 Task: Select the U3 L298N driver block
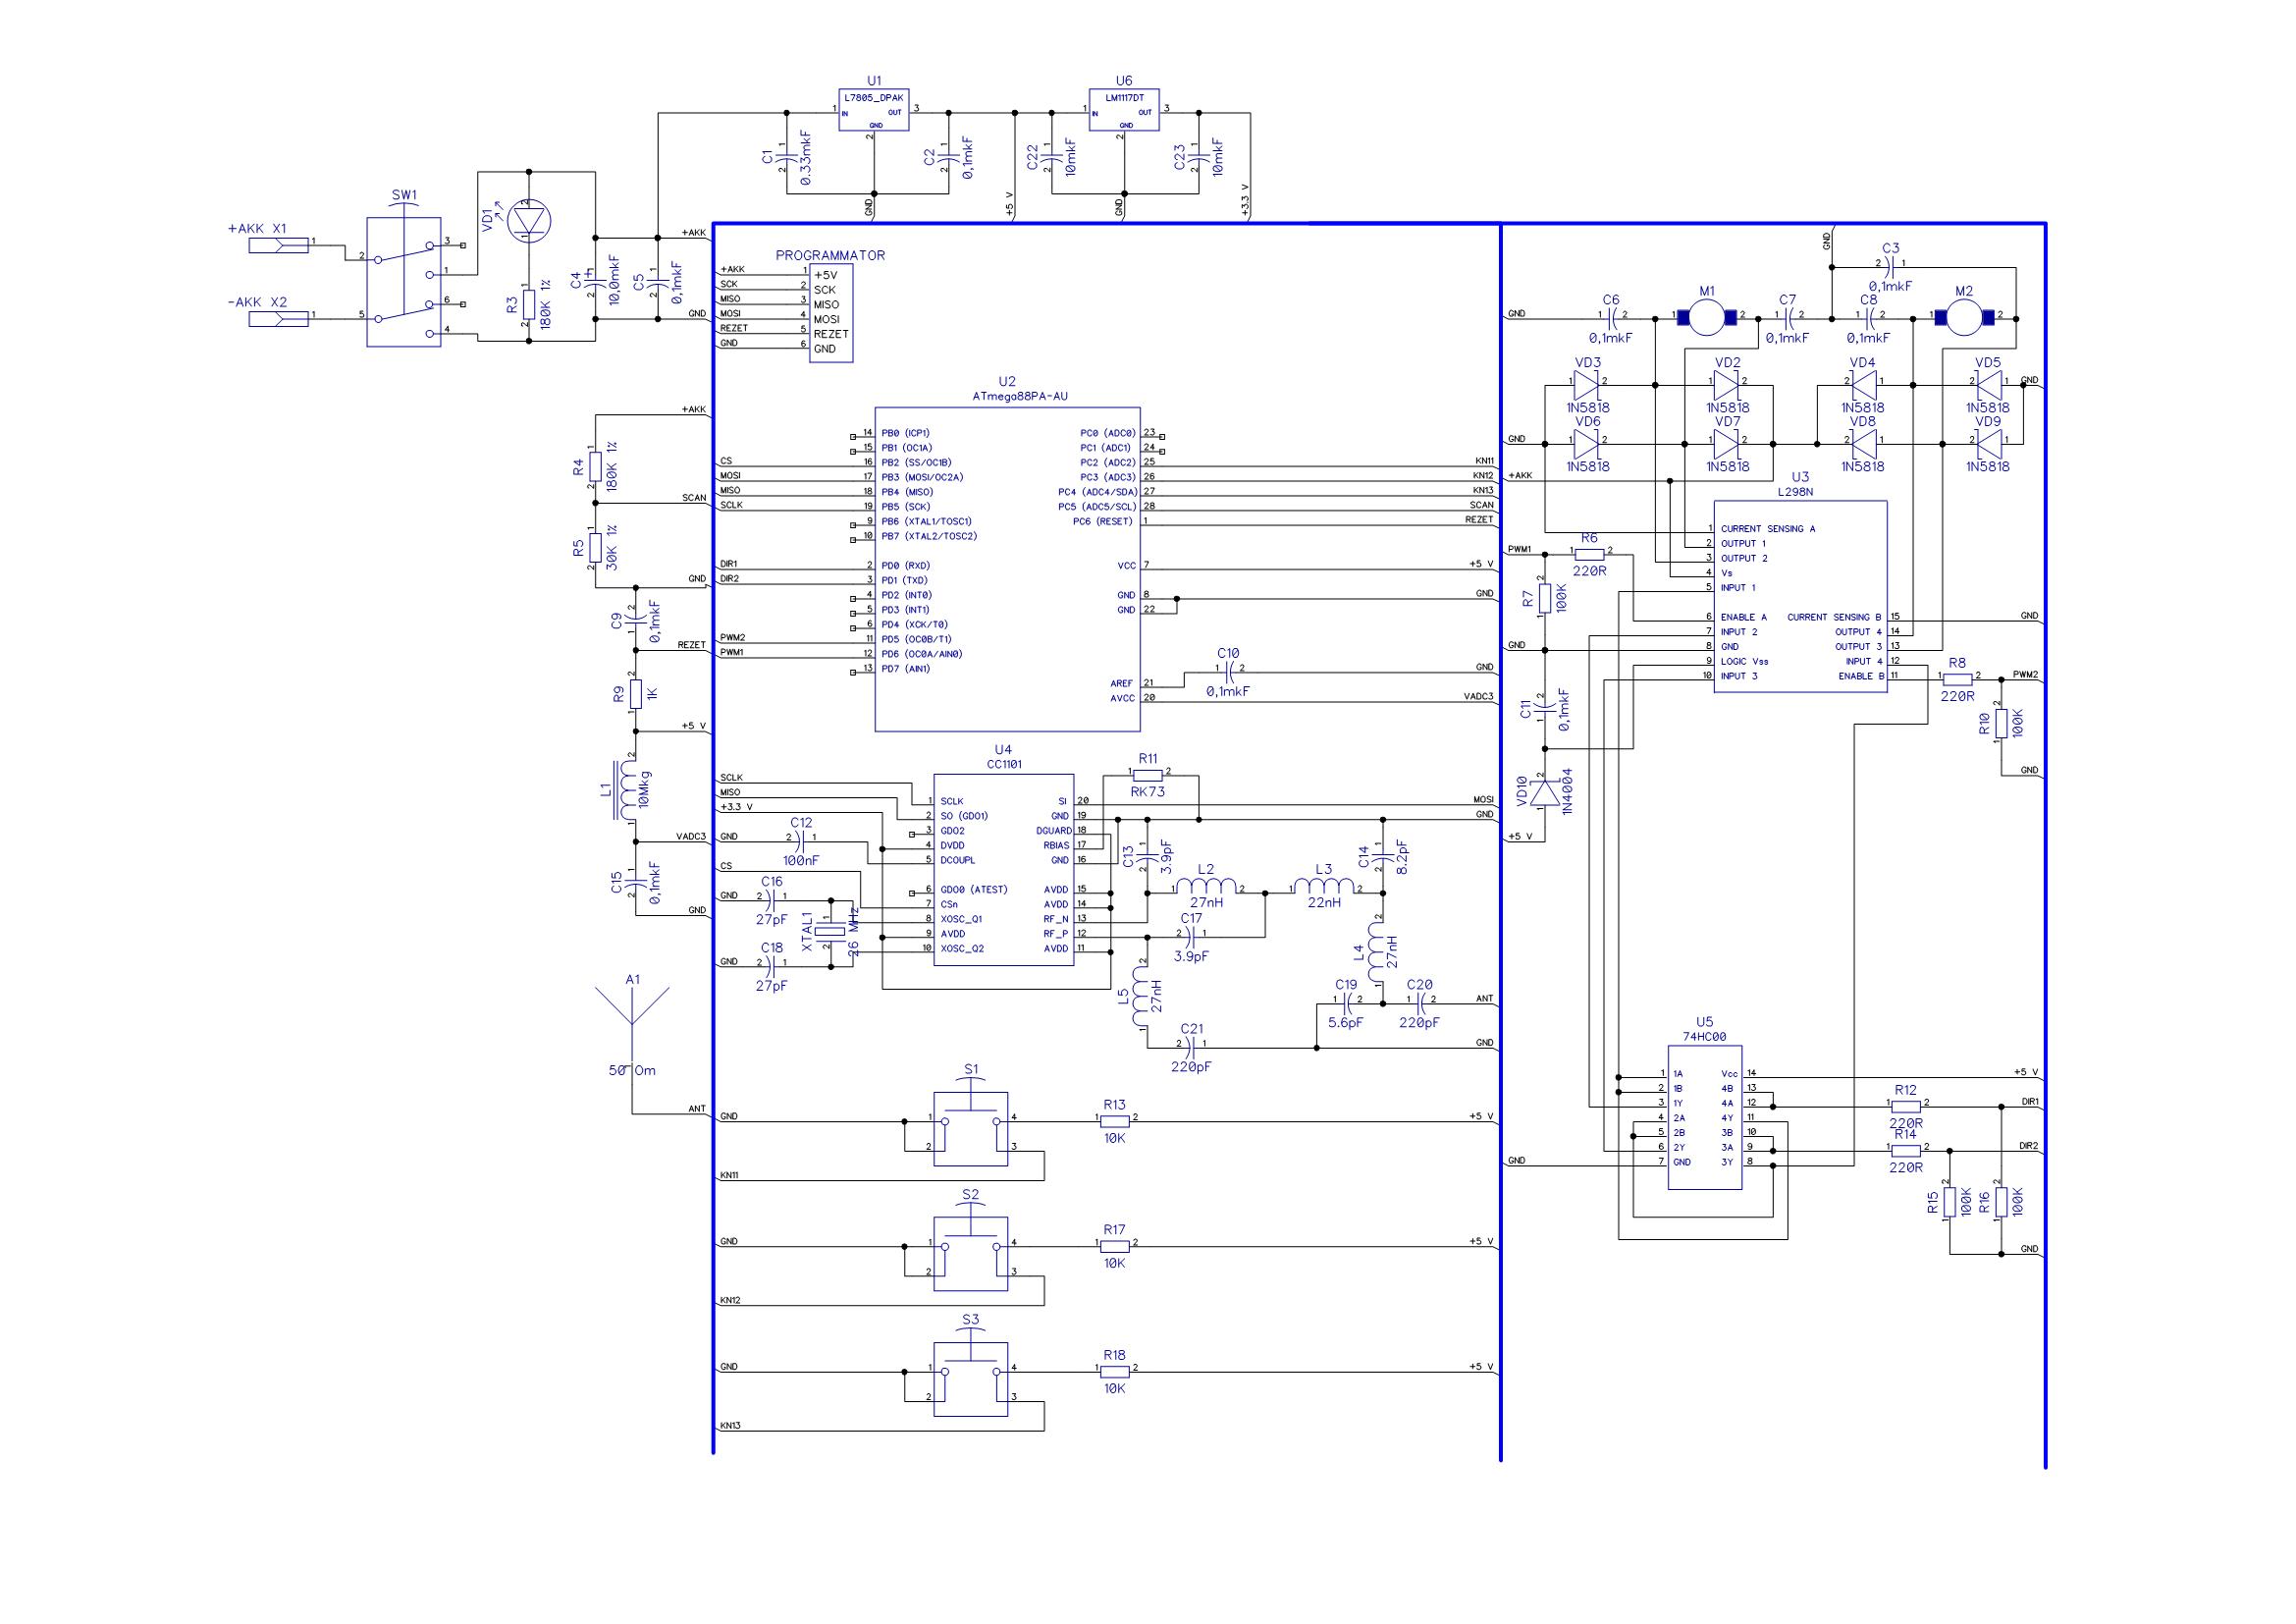coord(1800,596)
